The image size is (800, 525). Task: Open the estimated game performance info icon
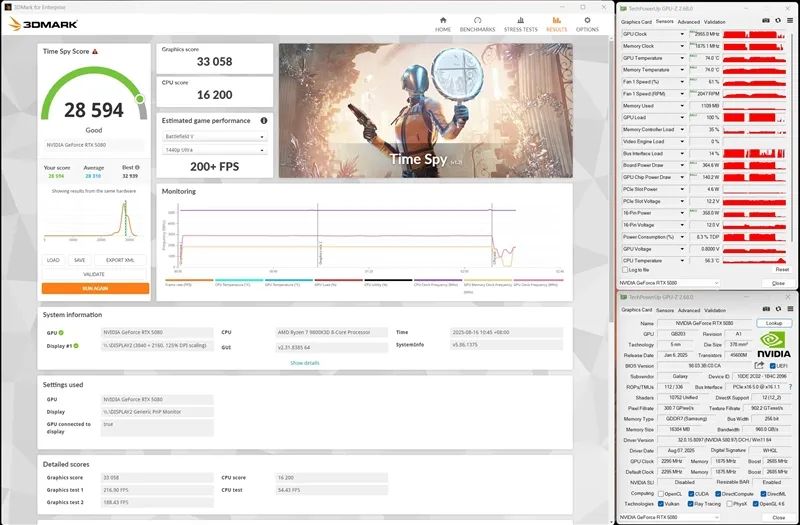[264, 121]
